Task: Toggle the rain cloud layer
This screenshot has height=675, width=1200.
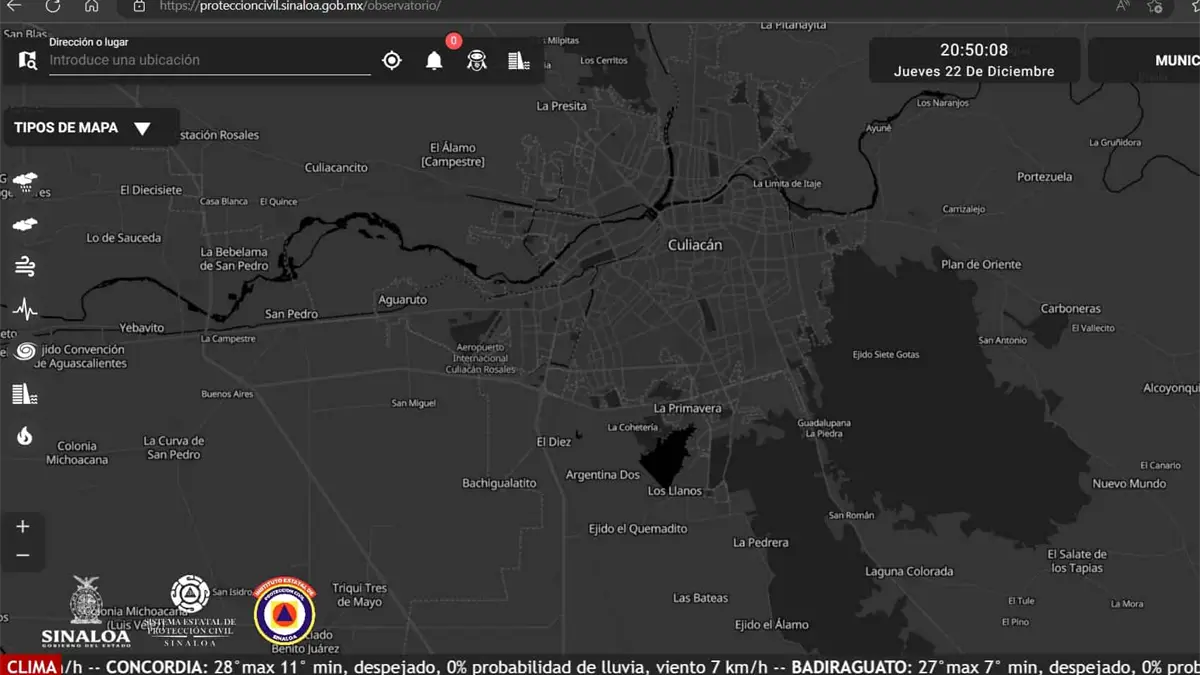Action: (x=25, y=183)
